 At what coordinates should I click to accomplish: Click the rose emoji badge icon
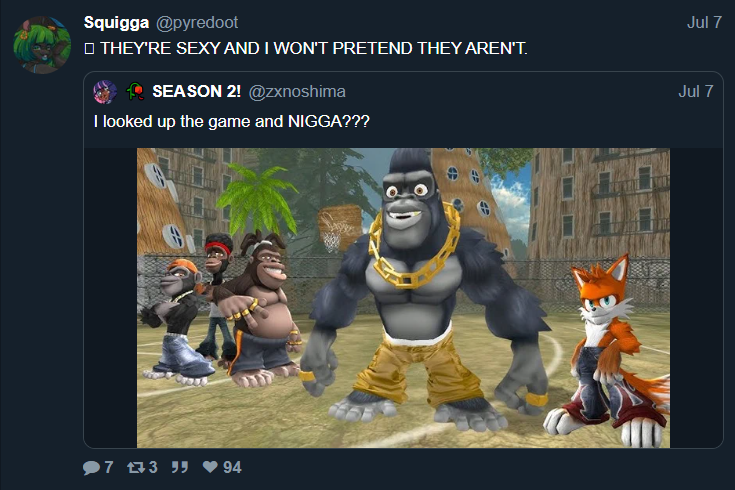pos(135,91)
